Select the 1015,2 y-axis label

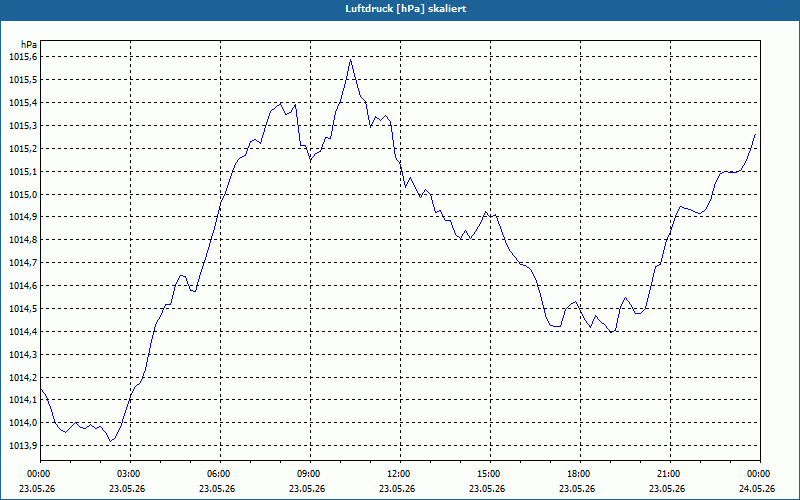coord(23,148)
